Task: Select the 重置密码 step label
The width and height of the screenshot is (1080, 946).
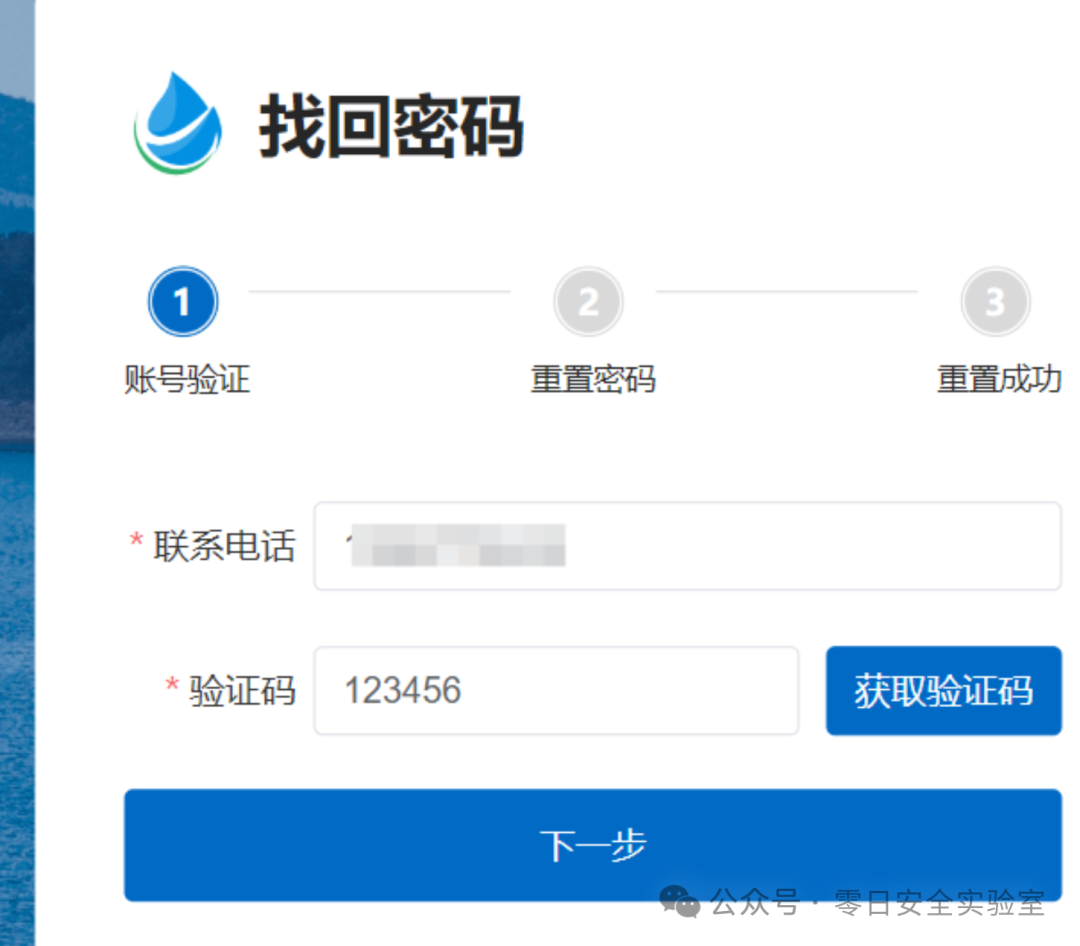Action: coord(590,380)
